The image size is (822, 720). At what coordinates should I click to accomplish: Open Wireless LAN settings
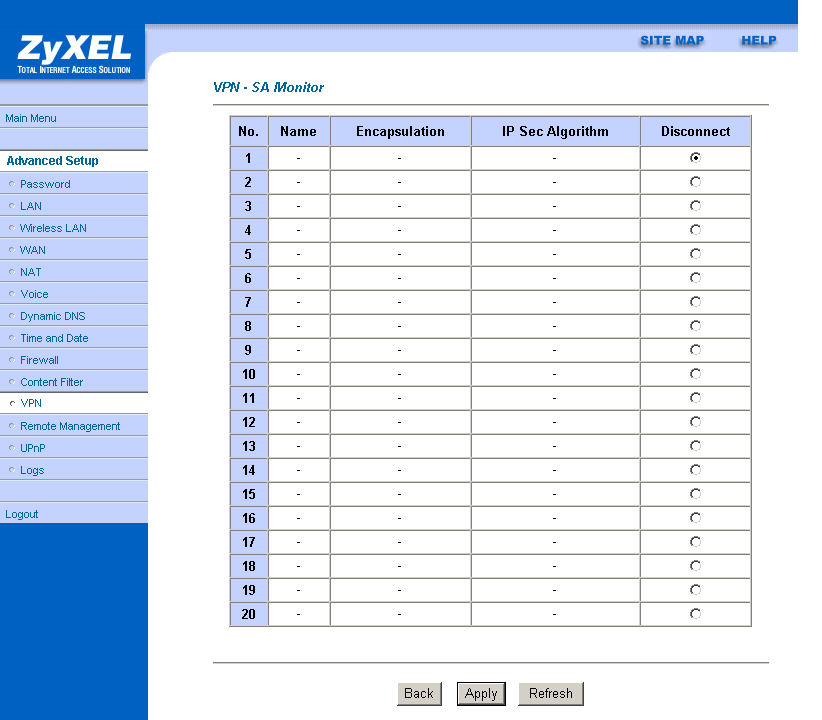tap(53, 228)
